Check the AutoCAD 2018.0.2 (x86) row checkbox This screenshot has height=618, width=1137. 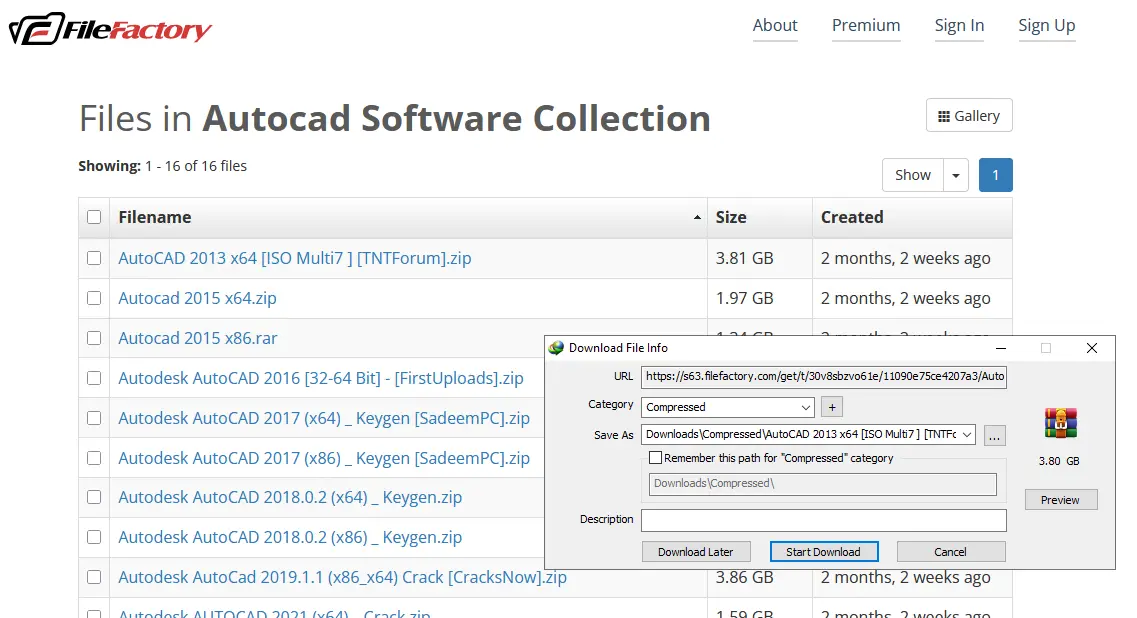94,537
